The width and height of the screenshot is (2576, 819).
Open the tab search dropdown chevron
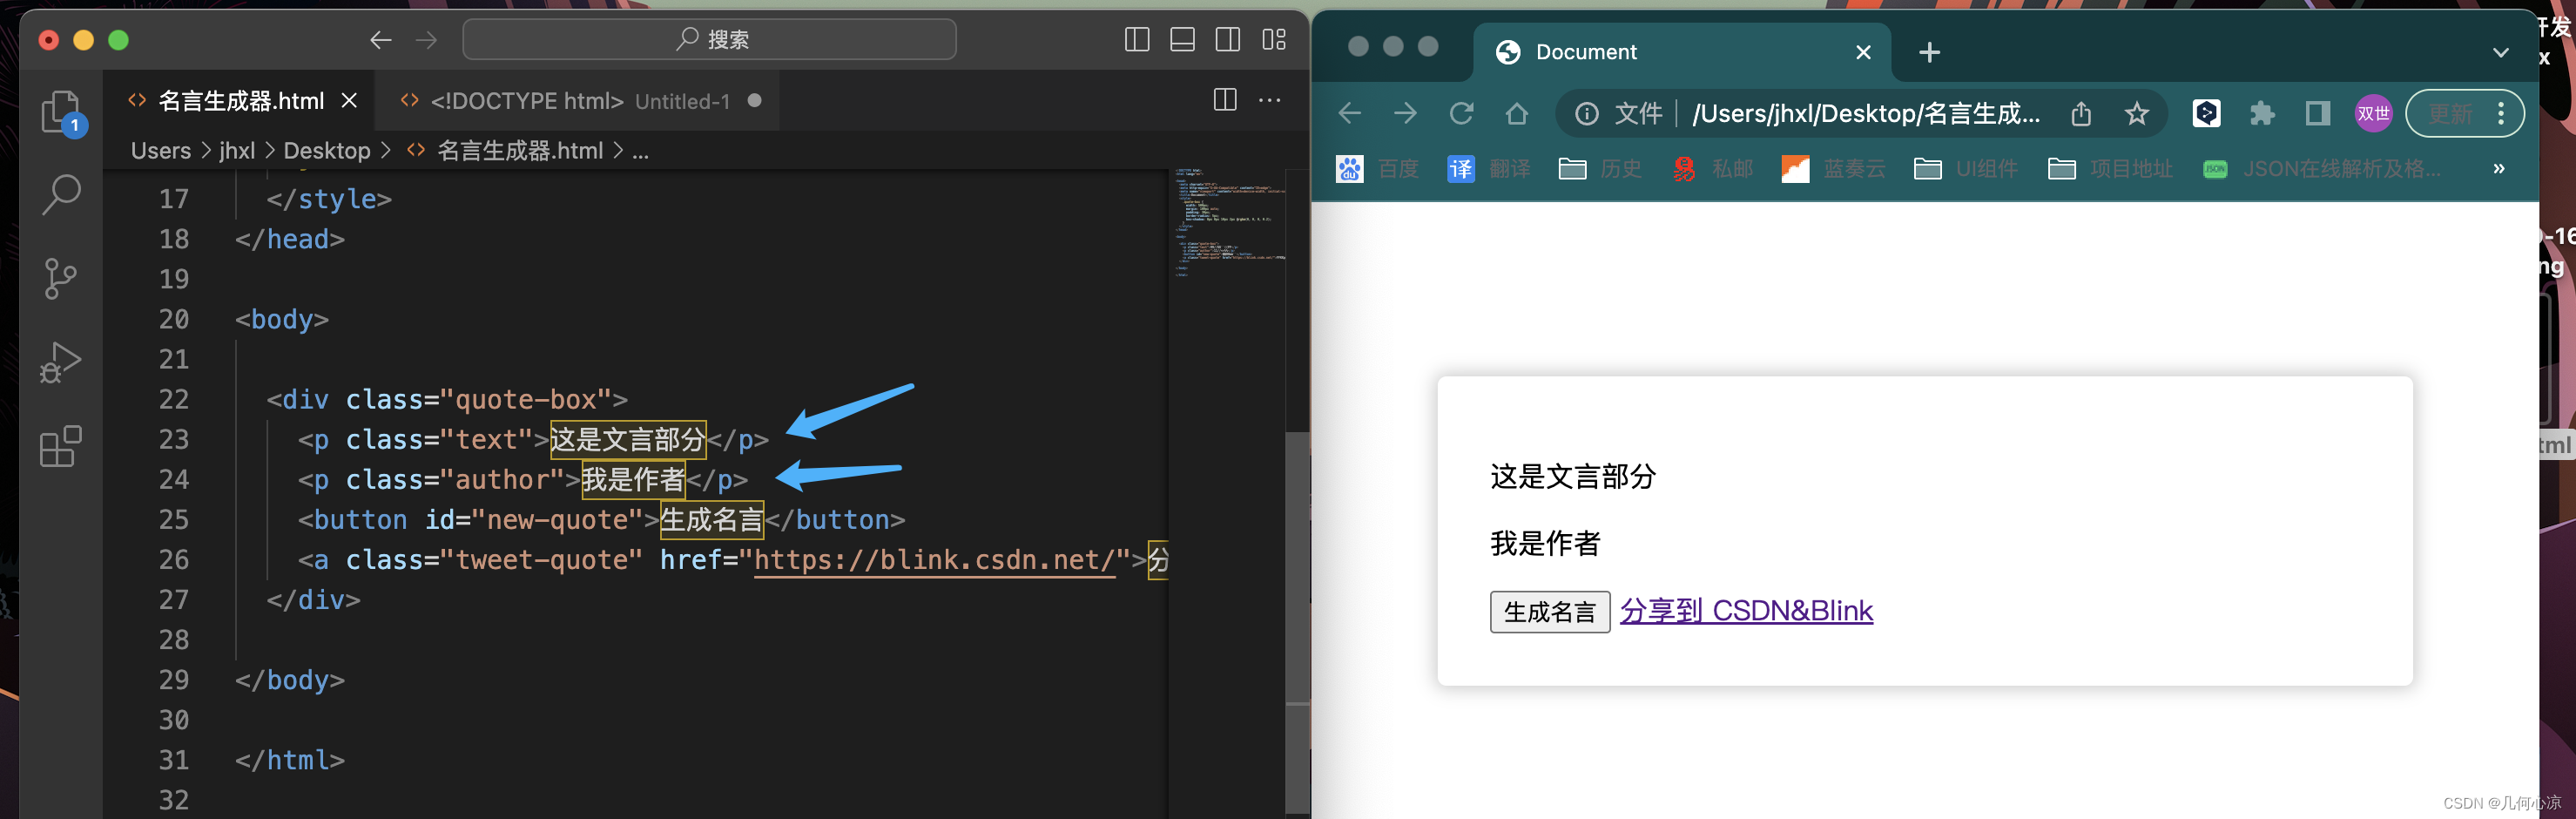coord(2500,52)
